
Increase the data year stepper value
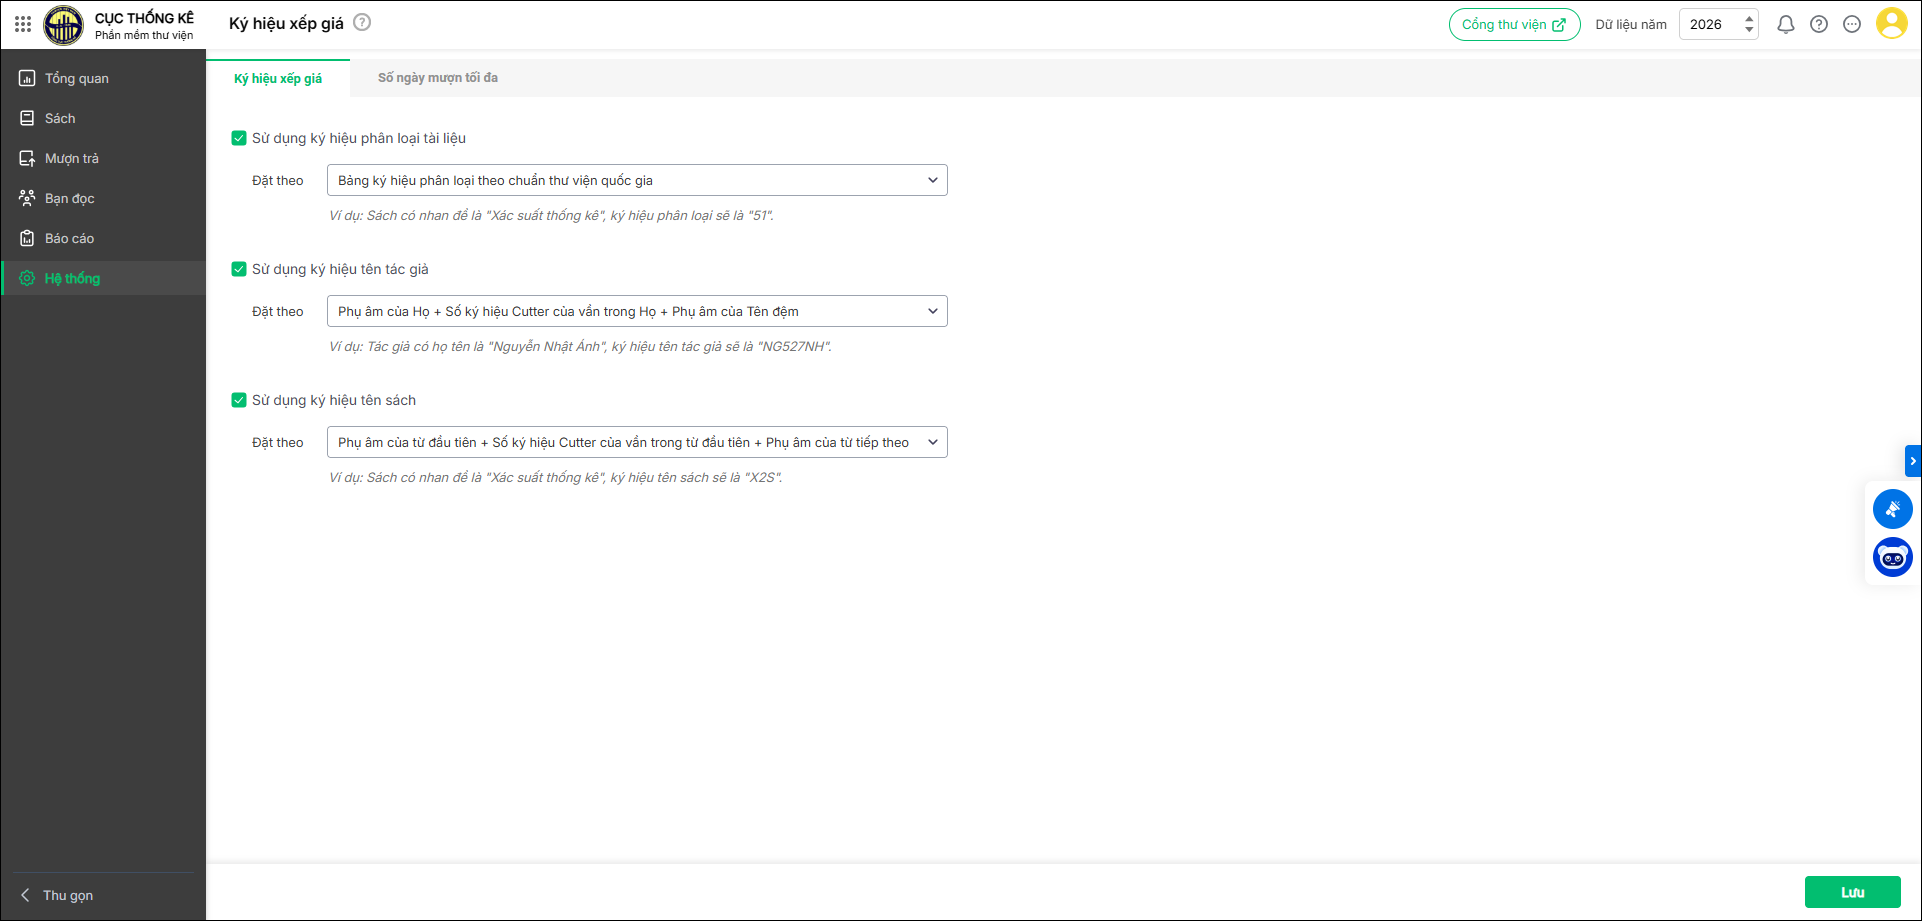[x=1749, y=18]
